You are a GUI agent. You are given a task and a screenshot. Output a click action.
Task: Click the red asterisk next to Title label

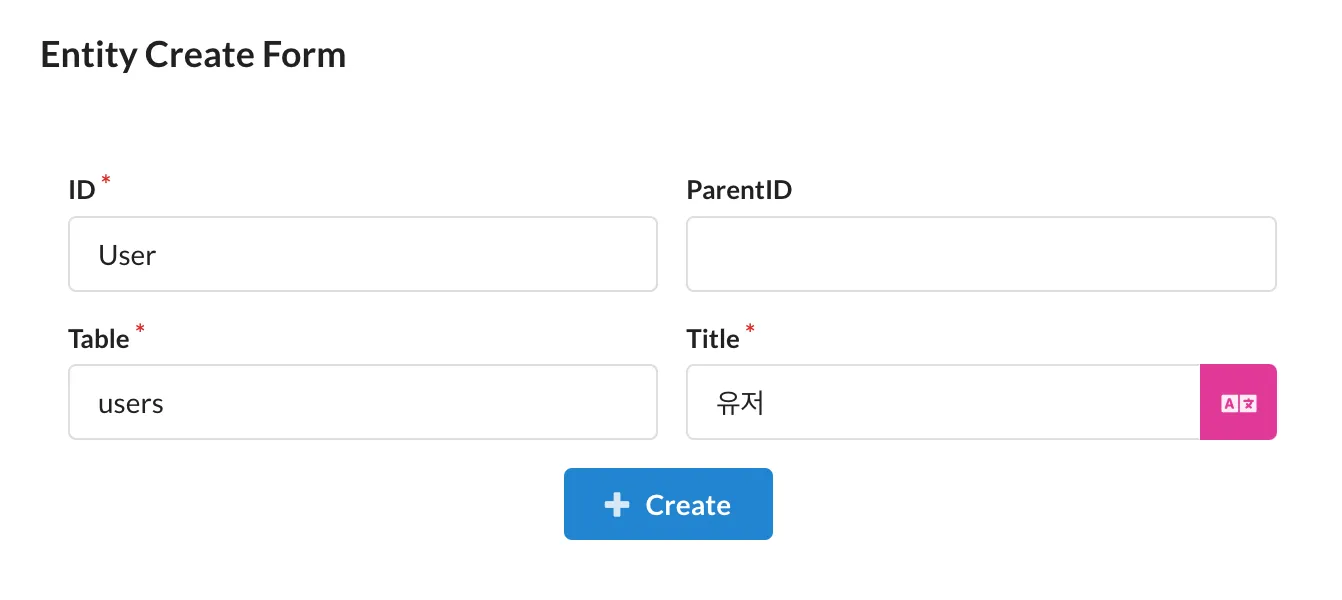[x=750, y=330]
